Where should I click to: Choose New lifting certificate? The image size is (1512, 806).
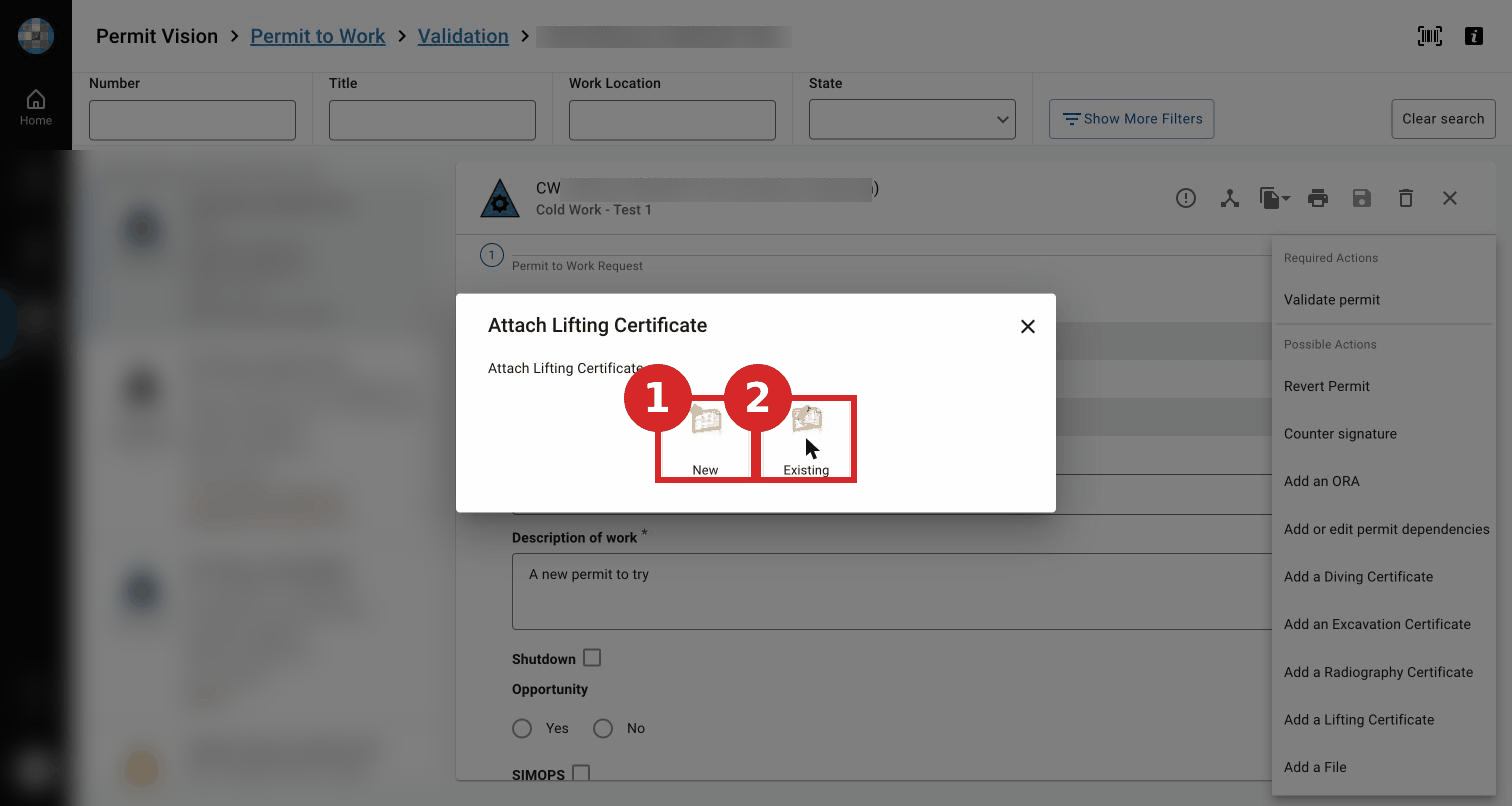[x=705, y=439]
